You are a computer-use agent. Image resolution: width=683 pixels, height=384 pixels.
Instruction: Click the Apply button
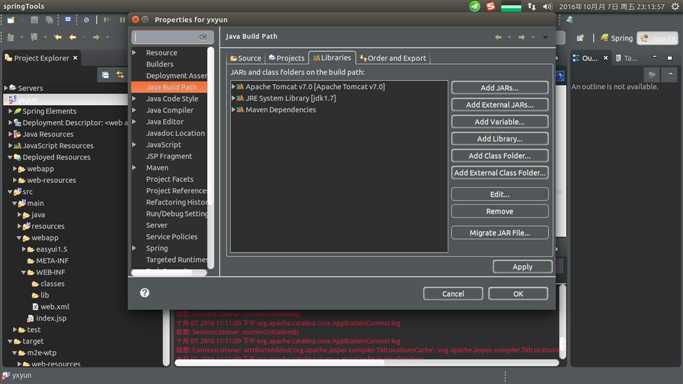coord(522,266)
